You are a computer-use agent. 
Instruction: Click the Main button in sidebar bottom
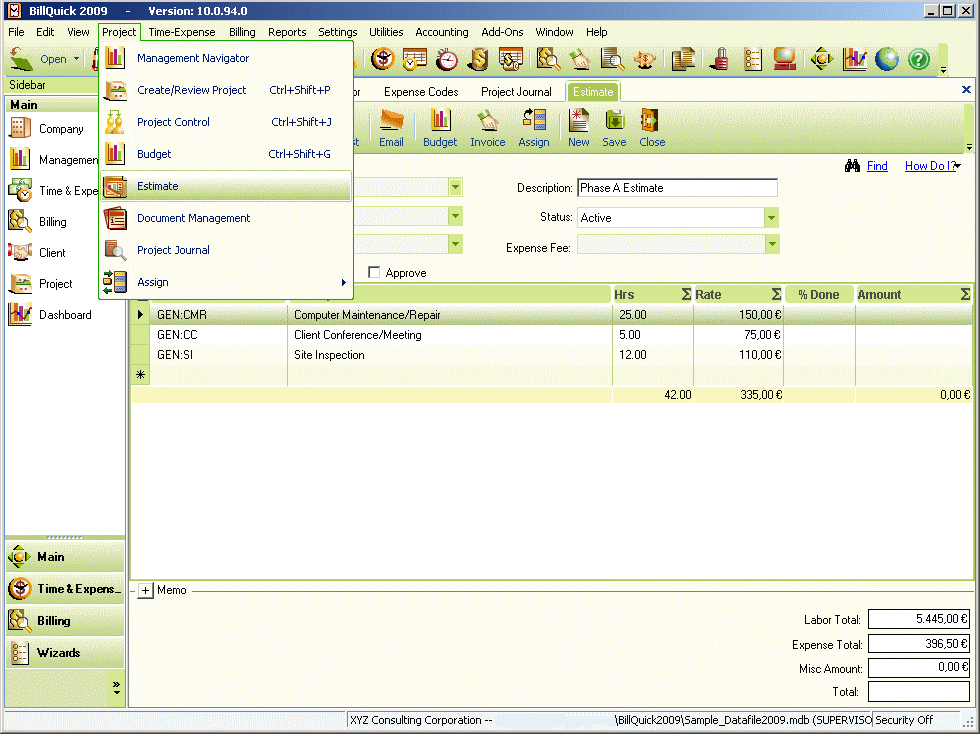click(x=65, y=556)
